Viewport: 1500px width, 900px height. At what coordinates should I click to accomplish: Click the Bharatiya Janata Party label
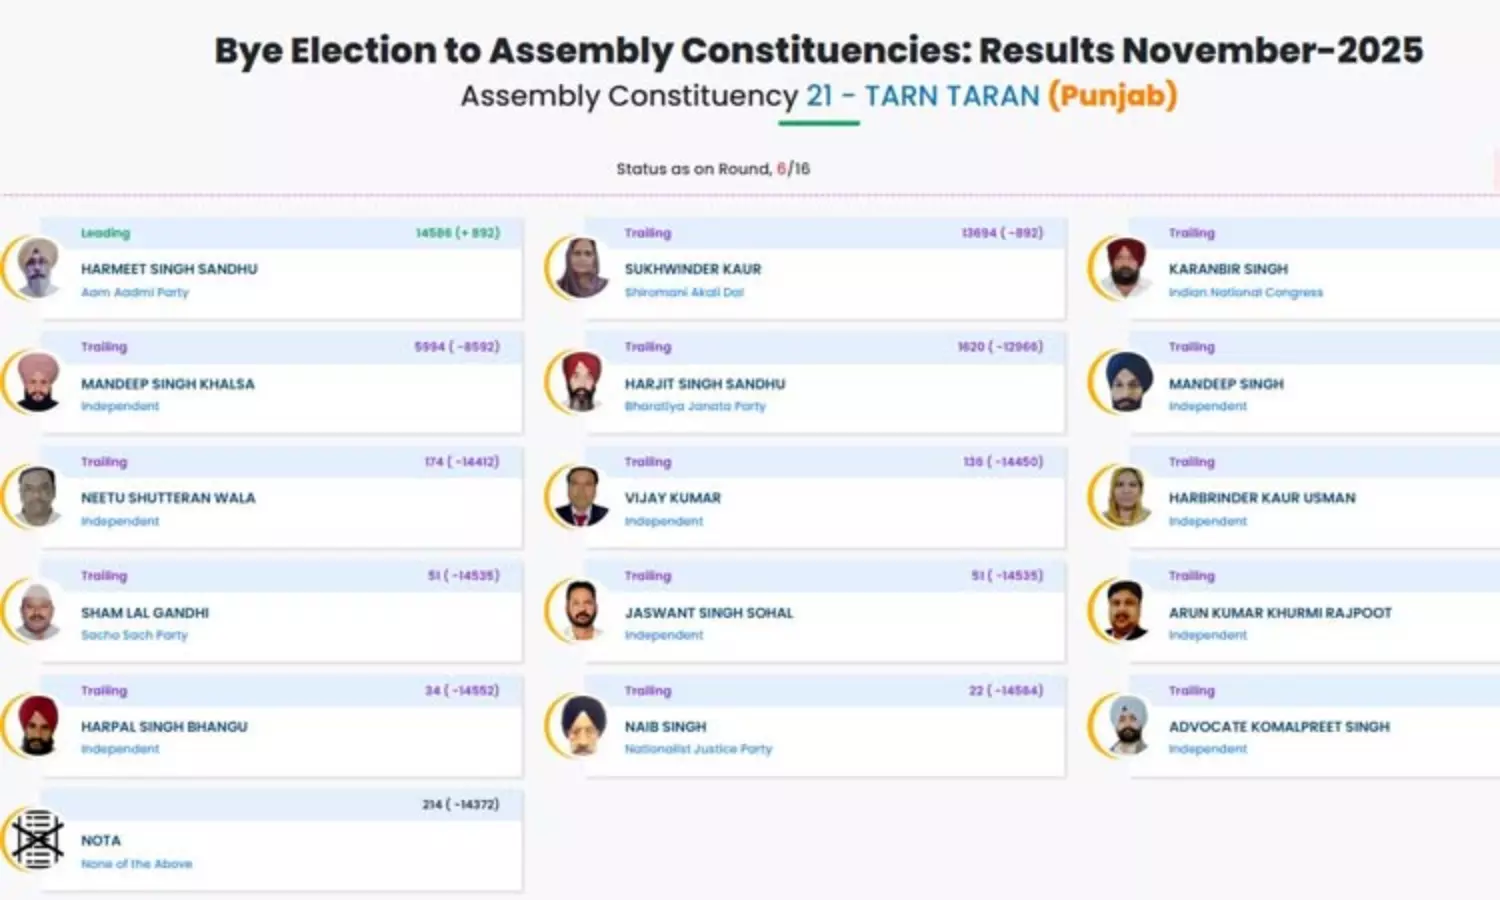coord(695,406)
